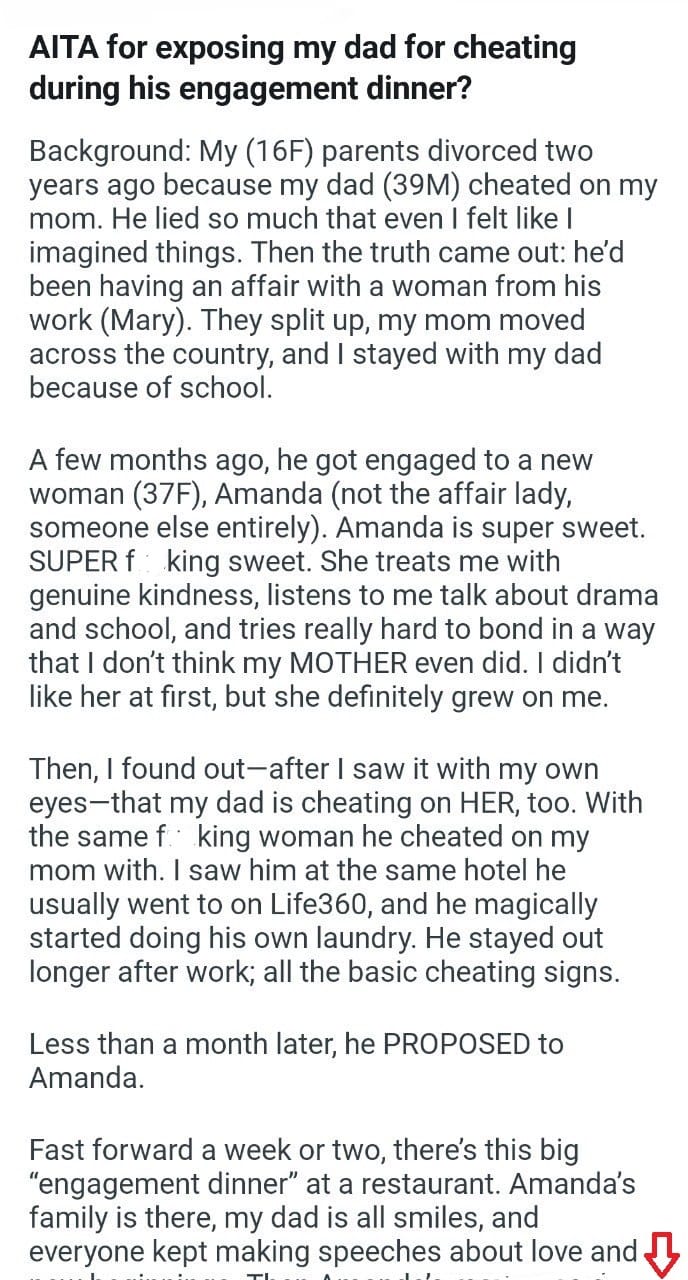The image size is (688, 1280).
Task: Click the quoted phrase "engagement dinner"
Action: pyautogui.click(x=166, y=1185)
